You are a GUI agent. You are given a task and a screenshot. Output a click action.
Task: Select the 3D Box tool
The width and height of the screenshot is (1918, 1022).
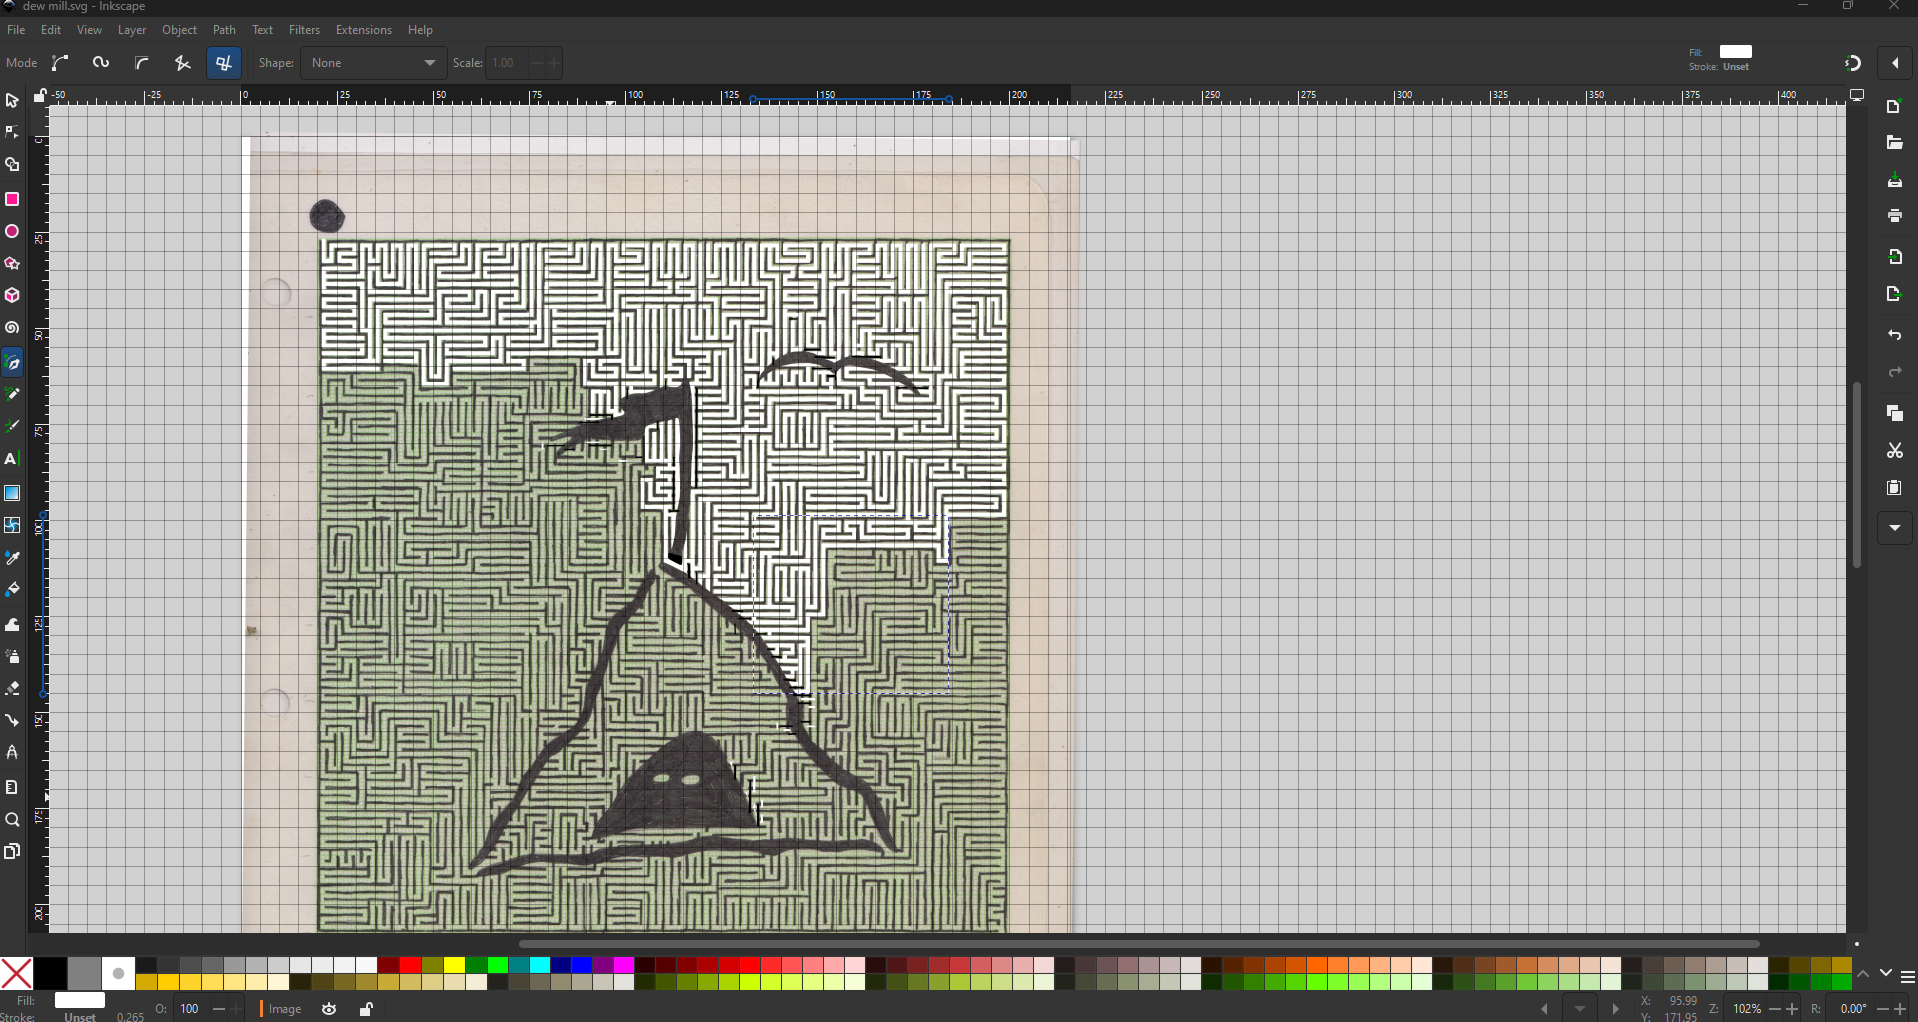click(12, 296)
